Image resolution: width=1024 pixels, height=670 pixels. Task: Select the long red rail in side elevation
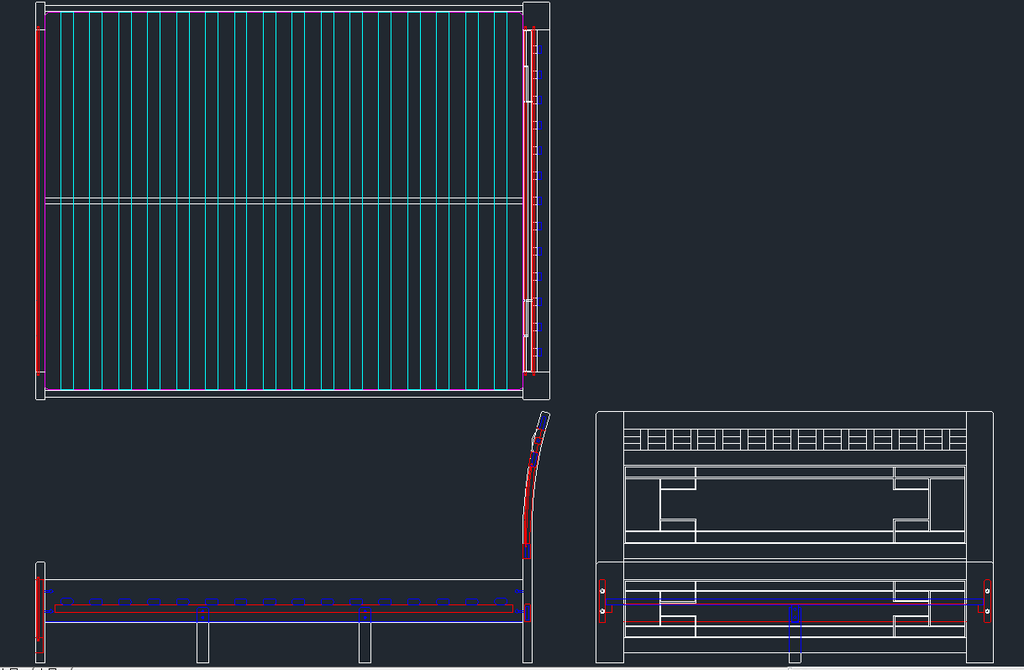(x=283, y=609)
